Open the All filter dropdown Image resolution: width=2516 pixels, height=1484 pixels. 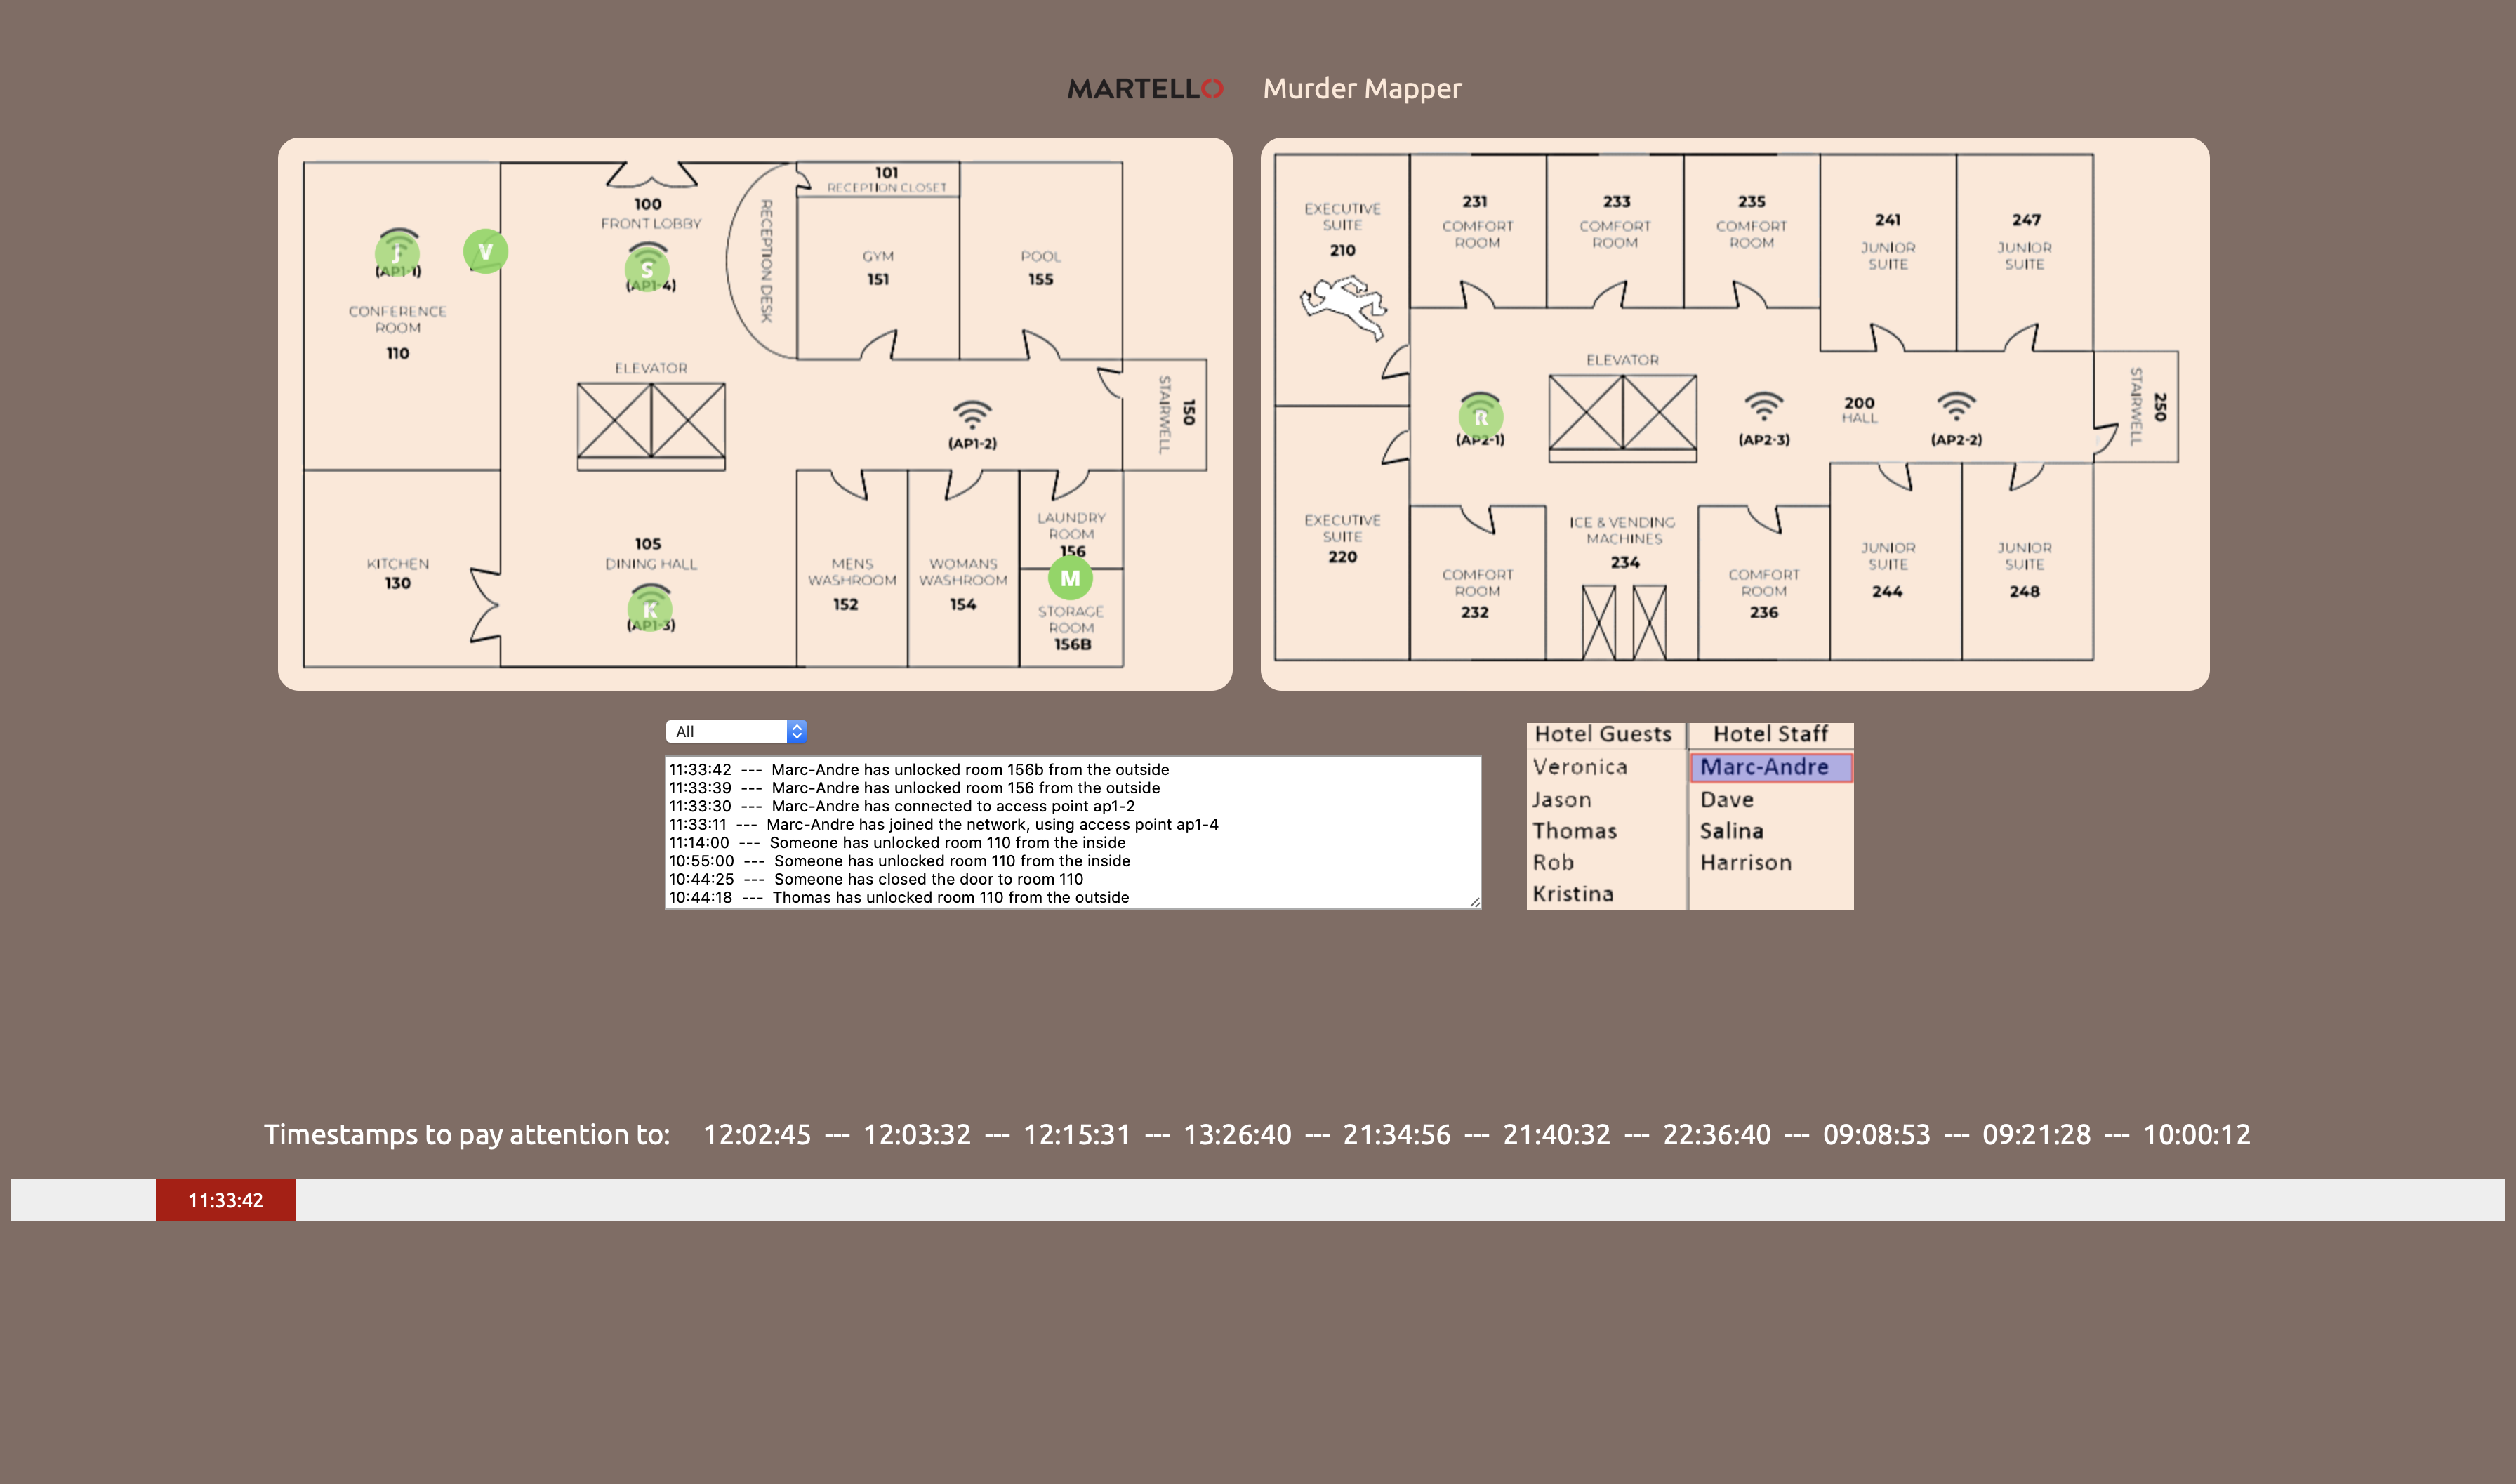coord(736,731)
